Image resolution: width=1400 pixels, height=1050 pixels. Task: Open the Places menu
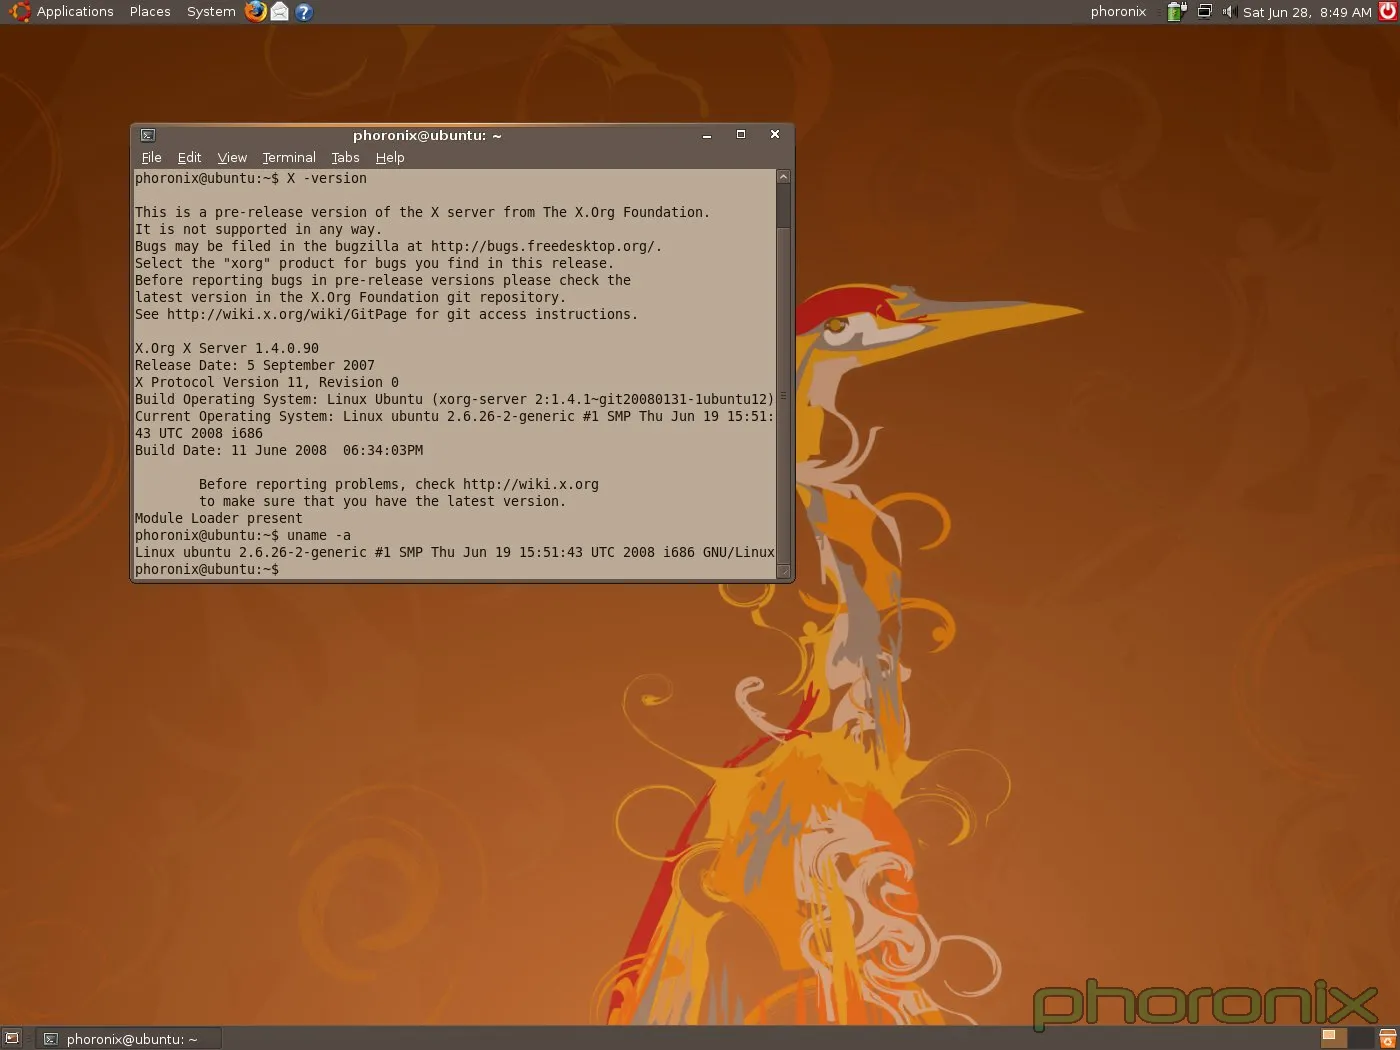(150, 12)
